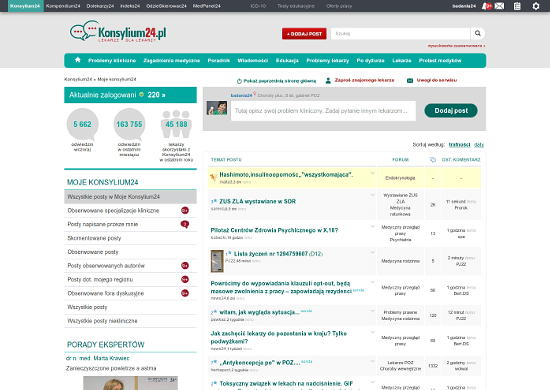550x390 pixels.
Task: Click the green Dodaj post button
Action: tap(451, 110)
